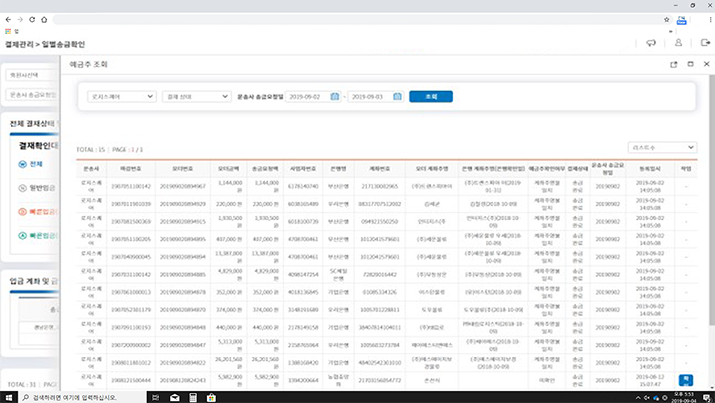Open the user profile icon in header

click(679, 42)
